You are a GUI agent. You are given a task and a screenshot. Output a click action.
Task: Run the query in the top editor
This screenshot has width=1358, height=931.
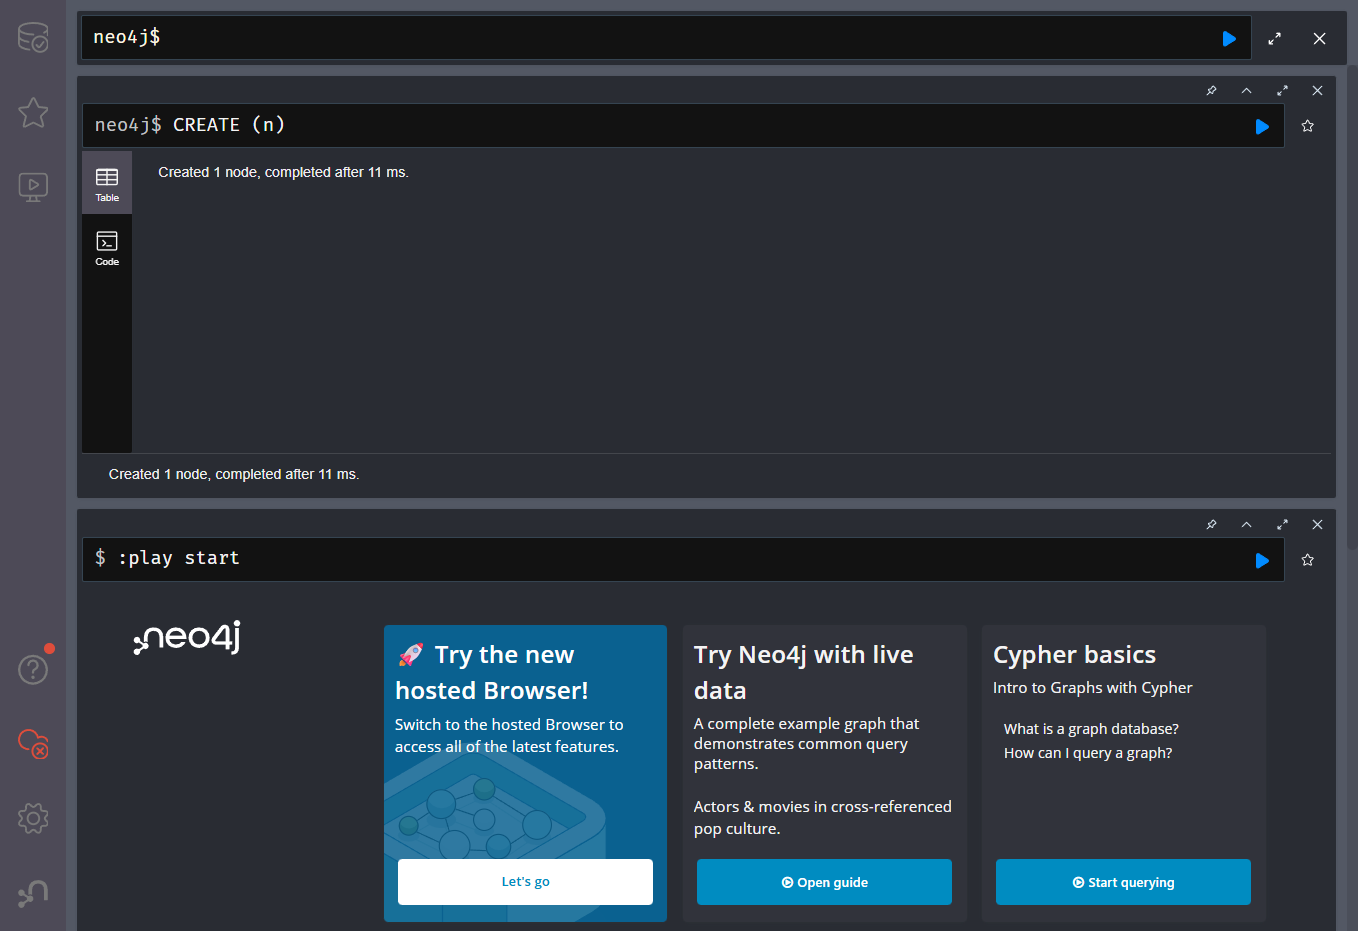click(1228, 38)
